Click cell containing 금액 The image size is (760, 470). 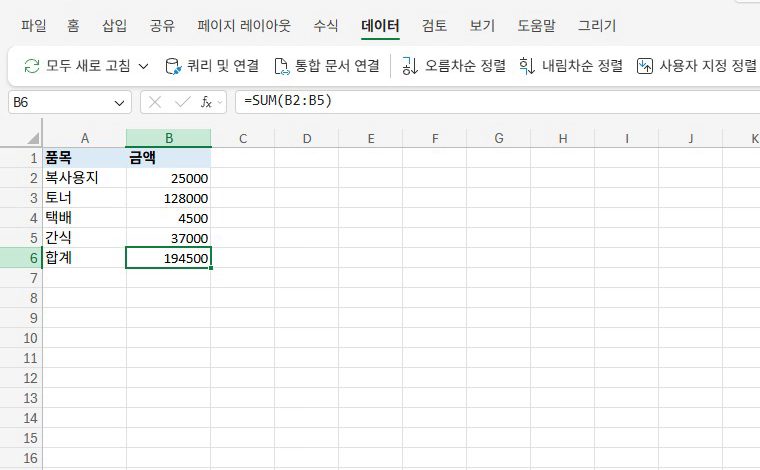tap(169, 158)
